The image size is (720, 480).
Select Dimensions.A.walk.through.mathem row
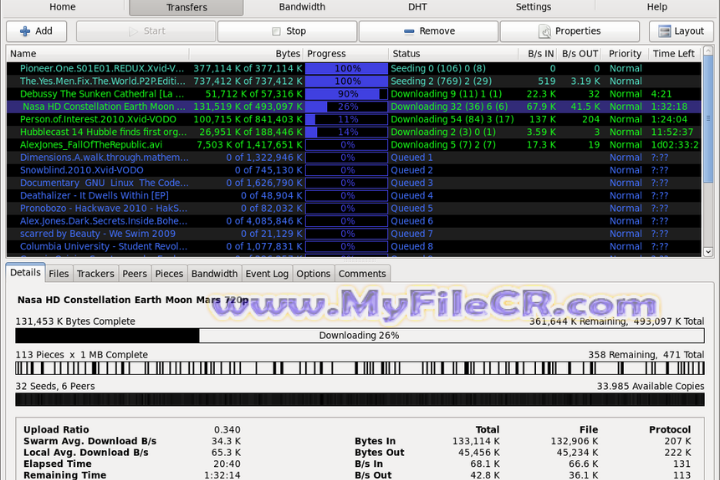click(354, 158)
